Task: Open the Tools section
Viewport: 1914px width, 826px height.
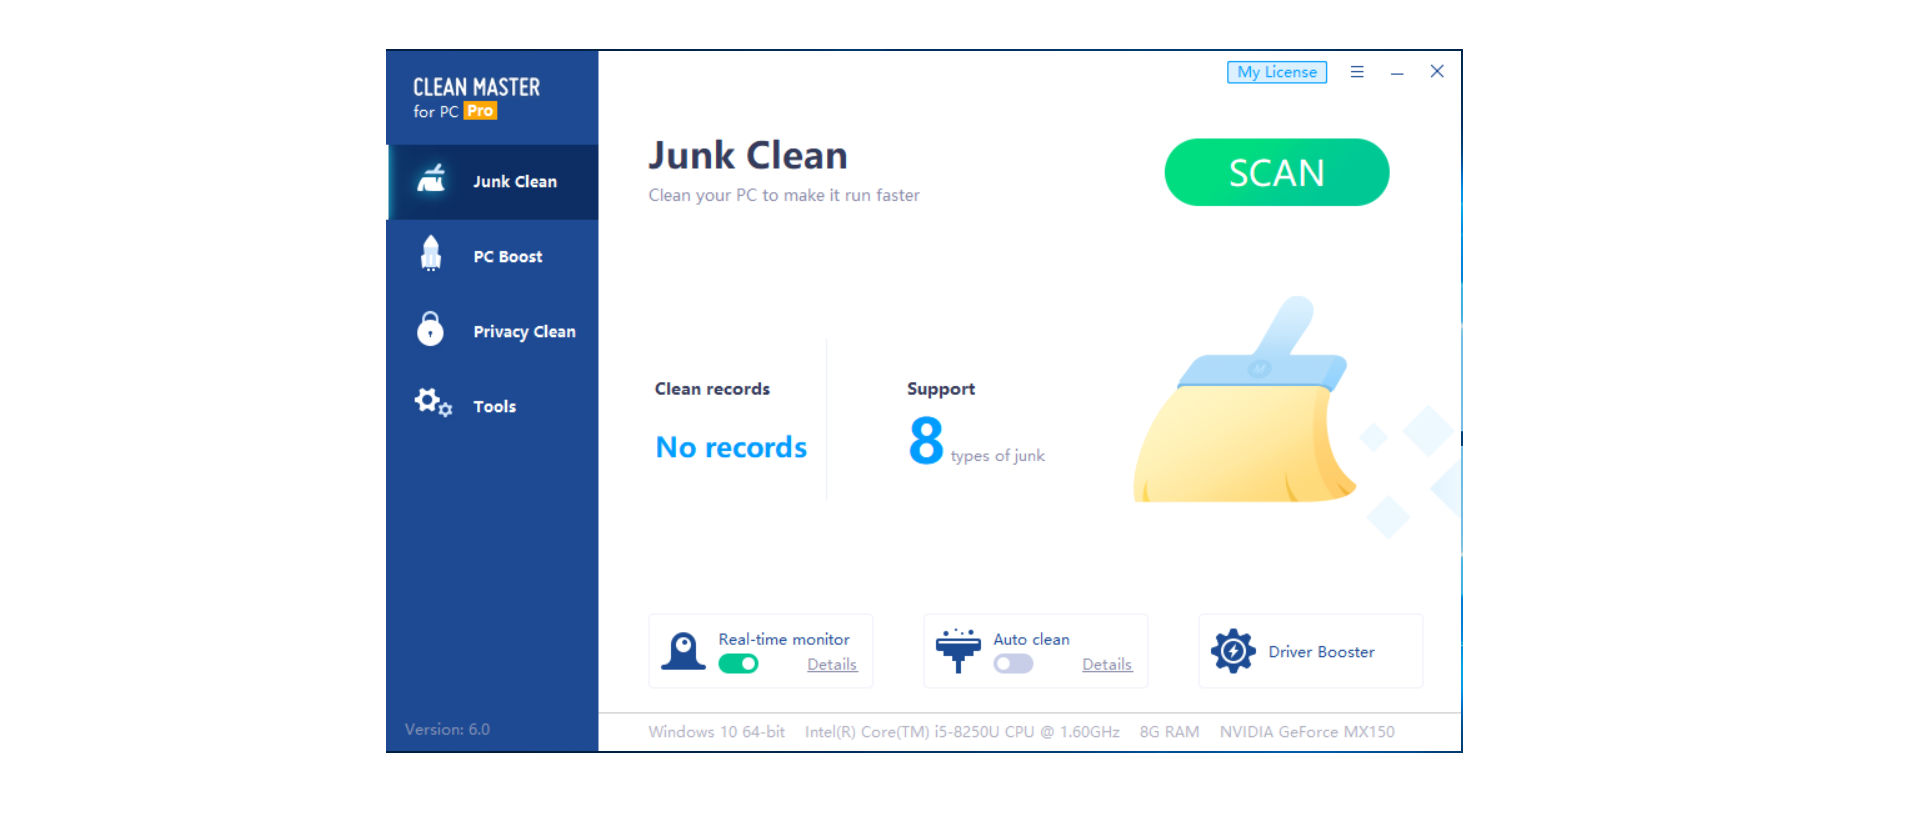Action: pos(493,407)
